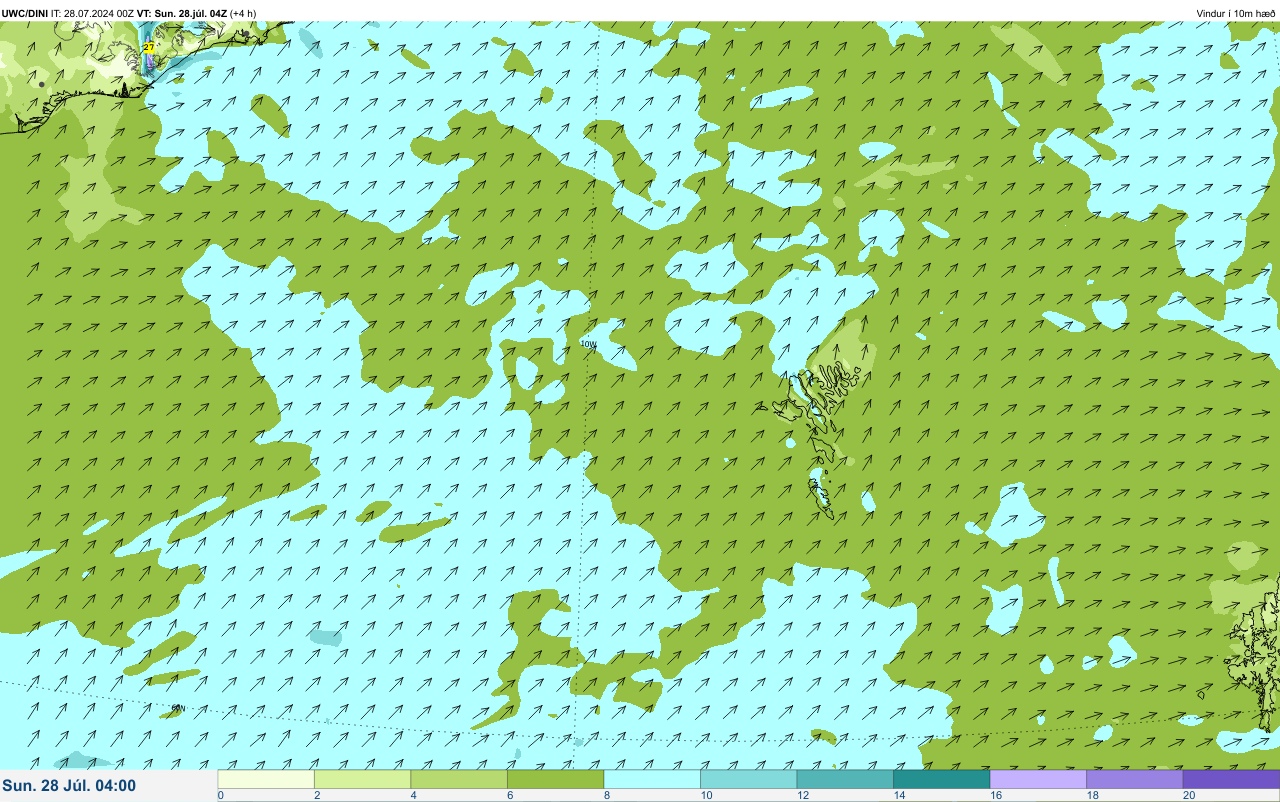Click the 2–4 m/s light green legend swatch
The width and height of the screenshot is (1280, 802).
point(362,779)
